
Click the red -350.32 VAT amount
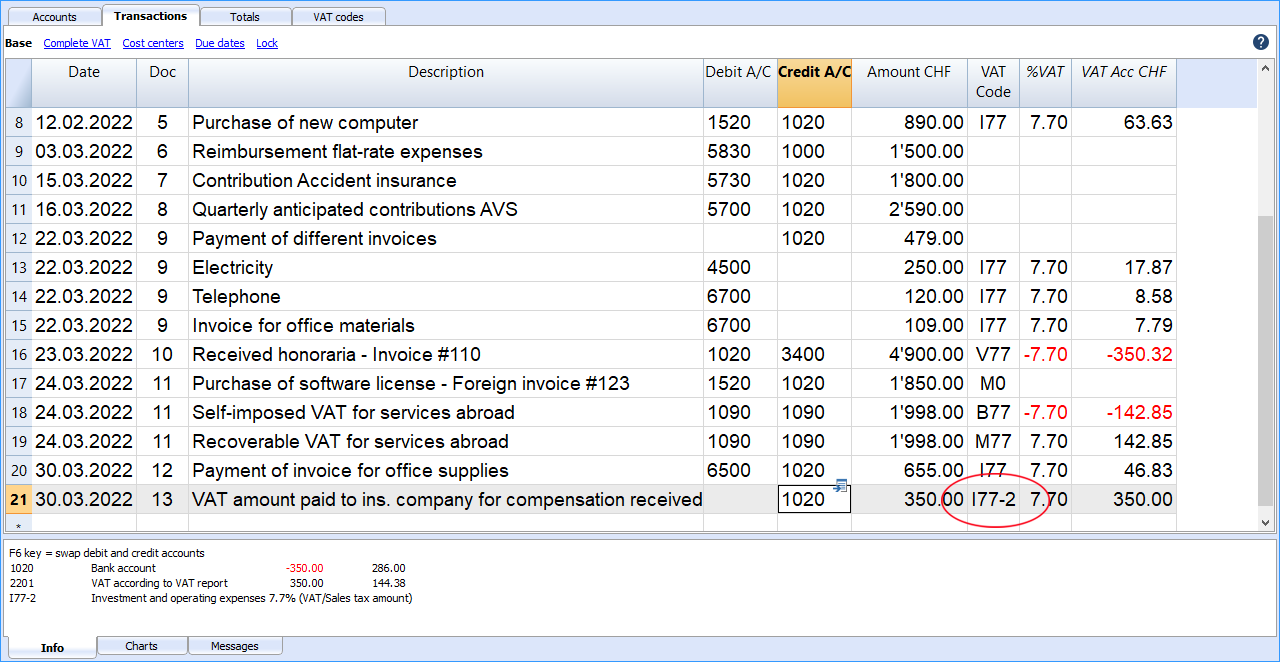1124,355
